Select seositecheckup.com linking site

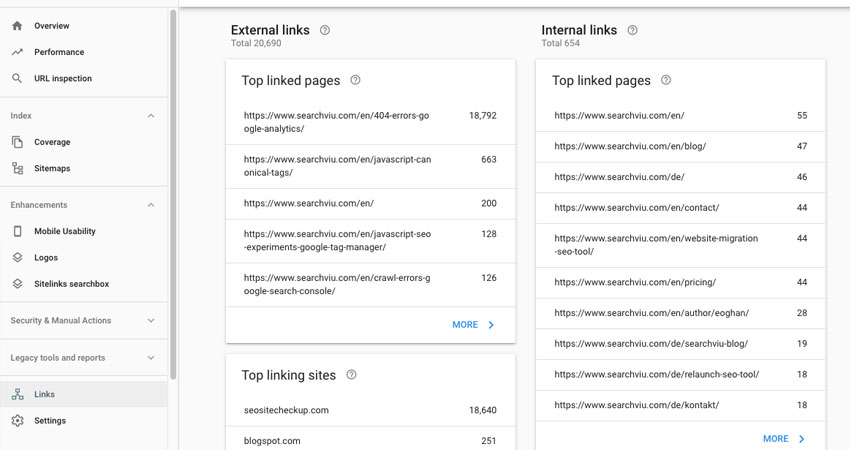coord(370,410)
